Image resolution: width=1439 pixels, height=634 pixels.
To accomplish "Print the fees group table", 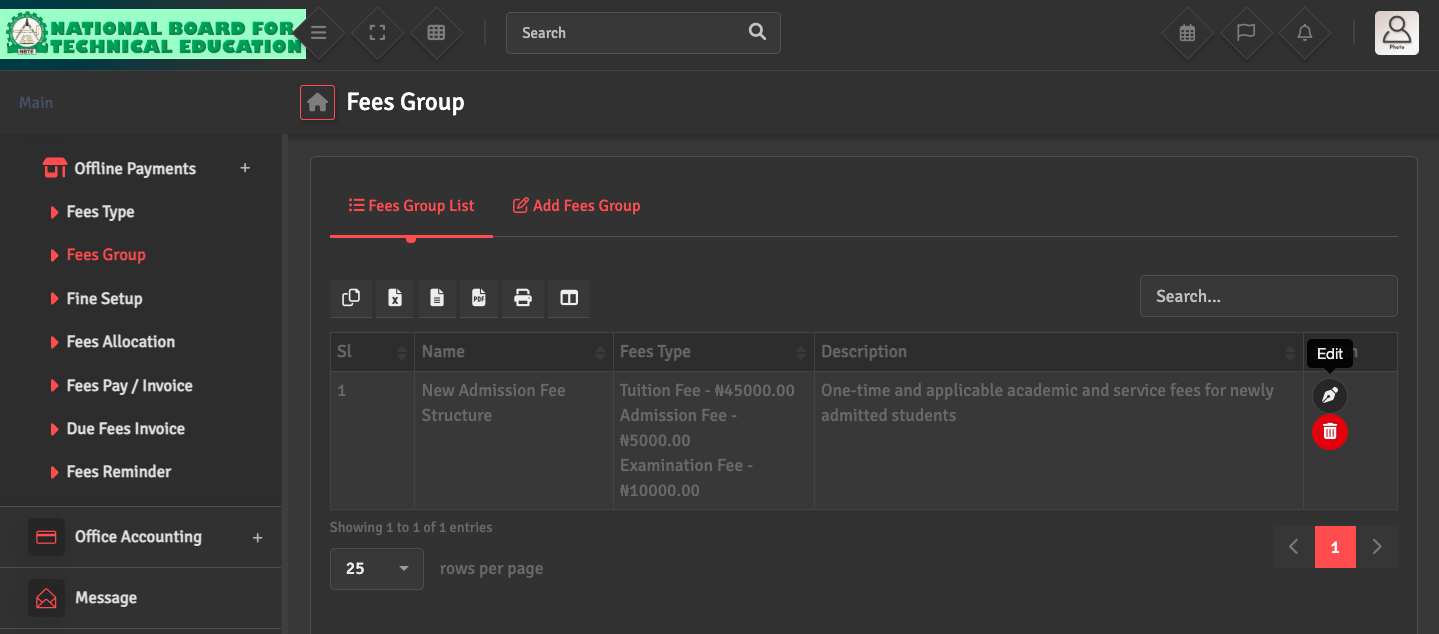I will 522,298.
